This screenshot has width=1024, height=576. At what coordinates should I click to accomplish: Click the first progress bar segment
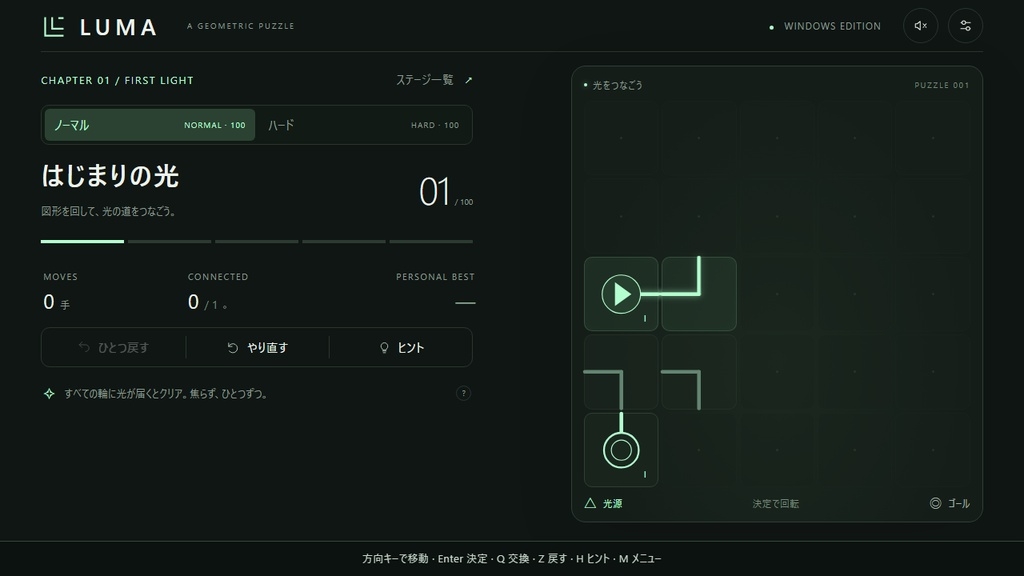point(82,241)
